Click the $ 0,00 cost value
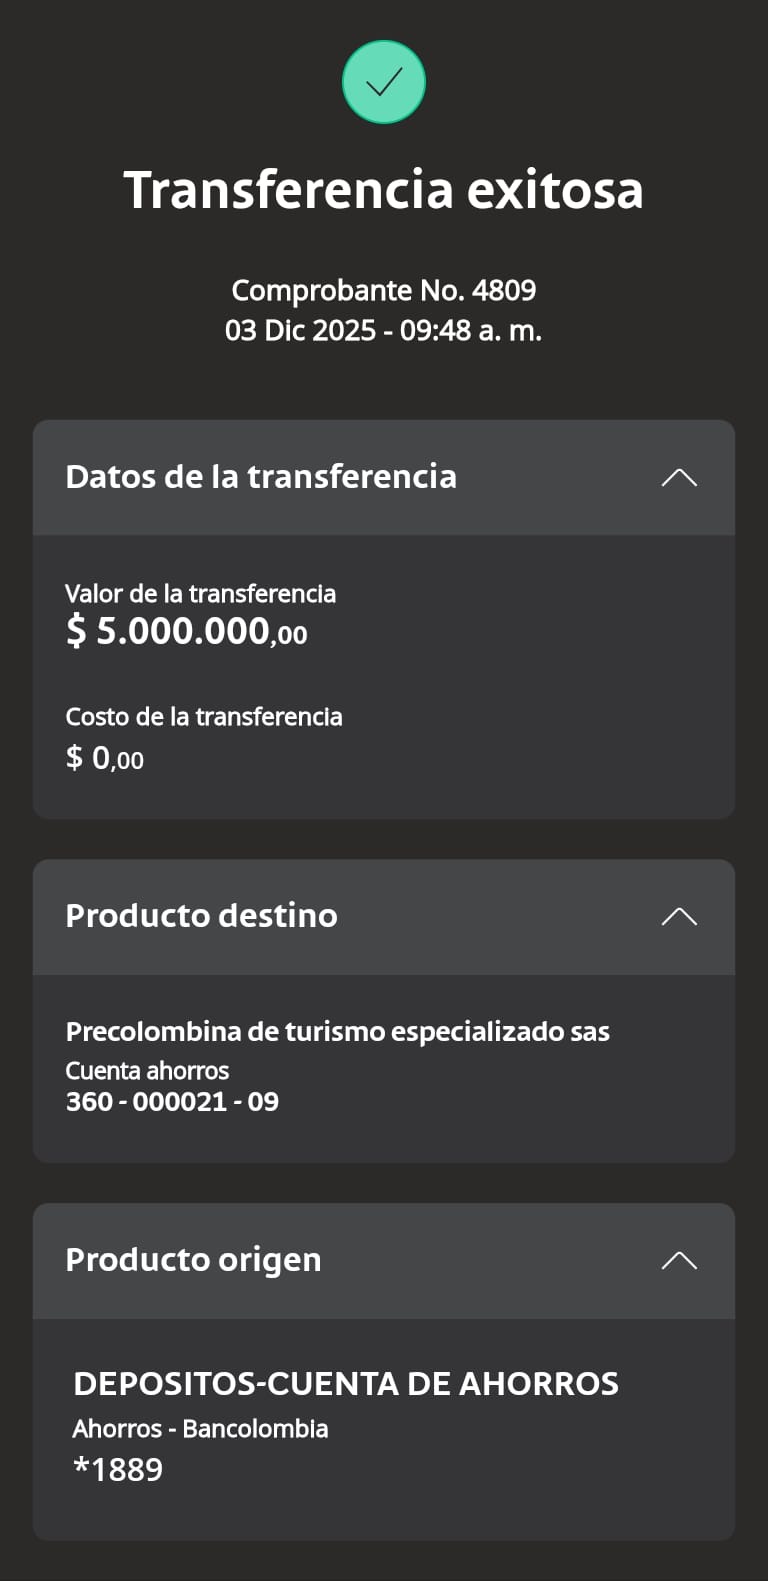 pyautogui.click(x=105, y=758)
